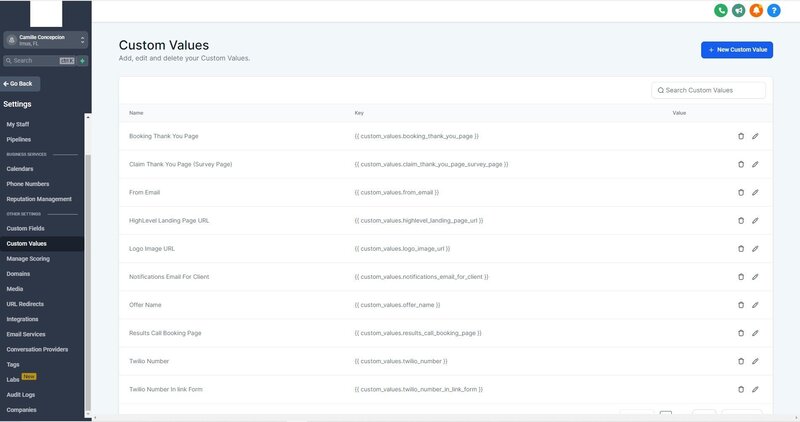Open Phone Numbers settings
The image size is (800, 422).
click(28, 184)
